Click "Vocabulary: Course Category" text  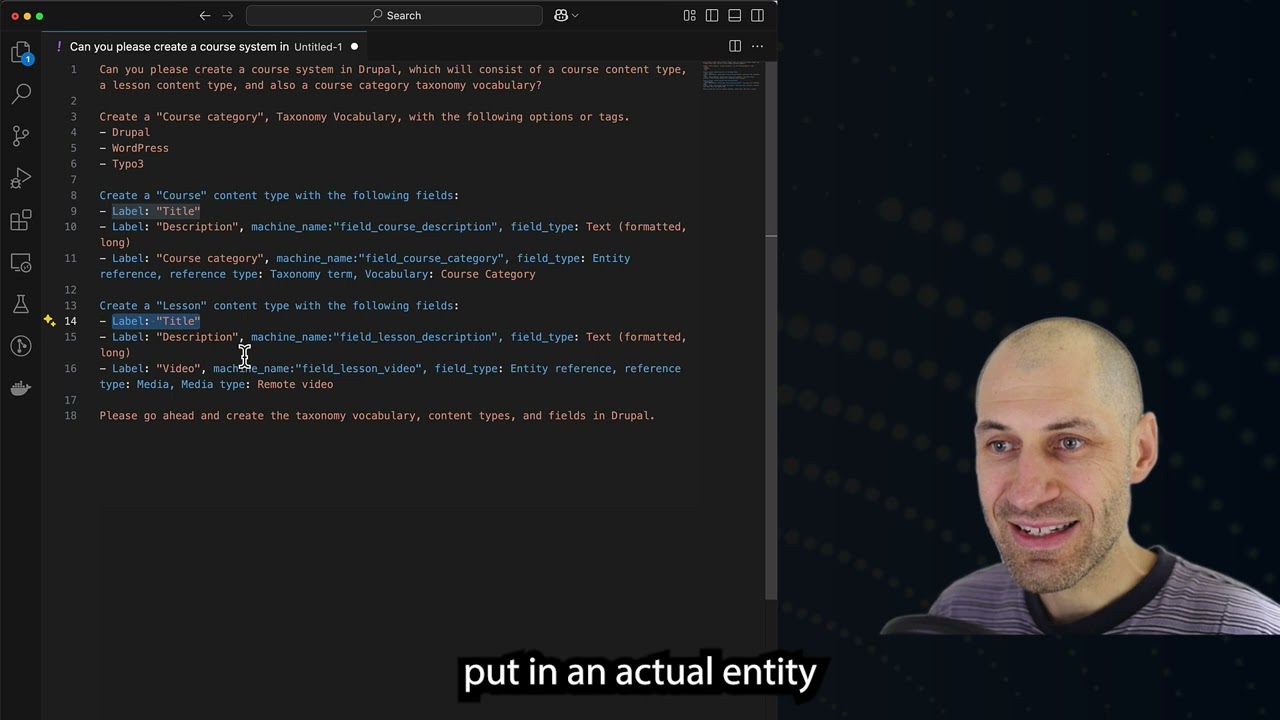[450, 274]
